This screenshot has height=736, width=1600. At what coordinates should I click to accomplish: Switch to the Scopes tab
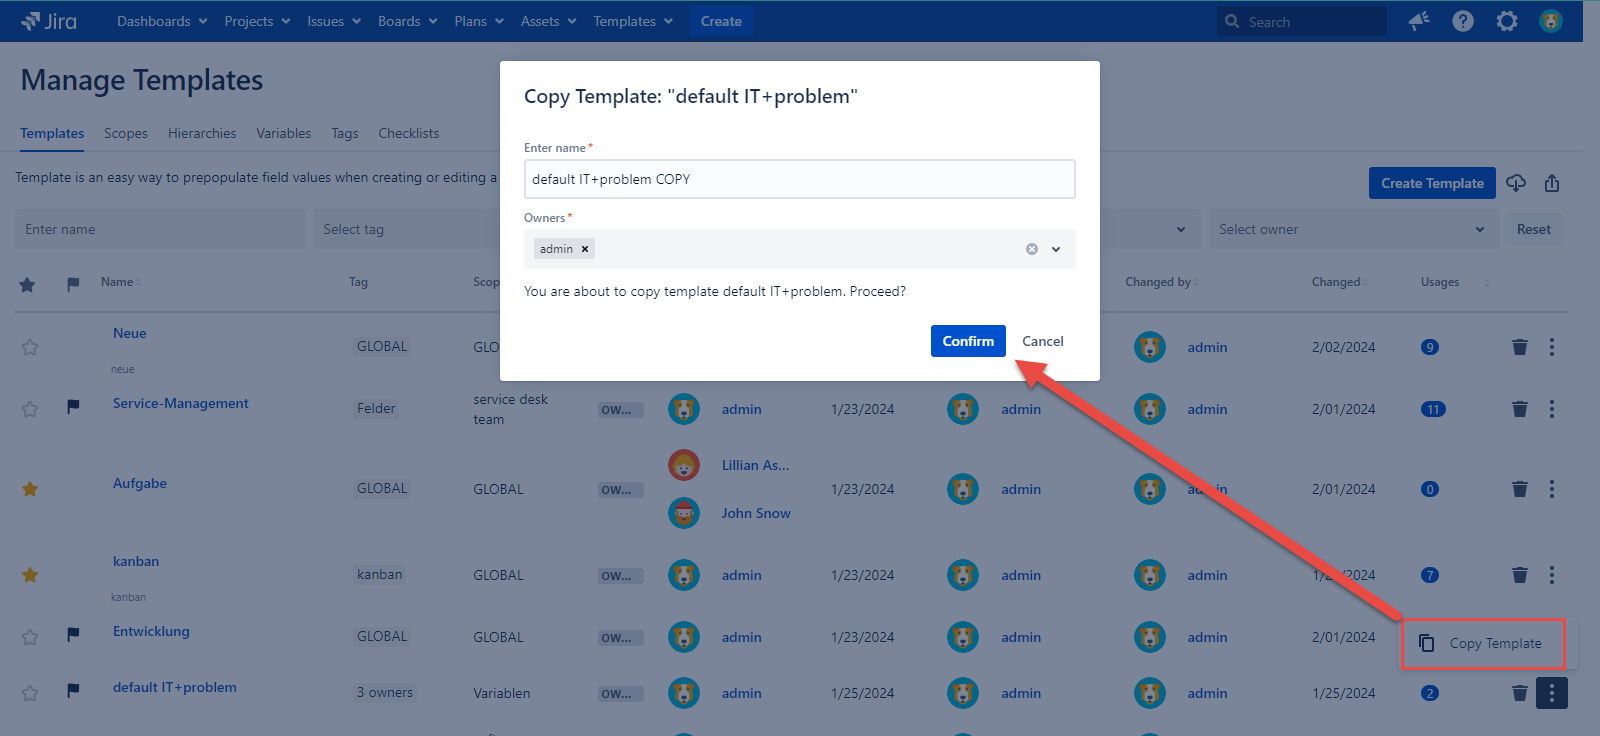[x=125, y=133]
